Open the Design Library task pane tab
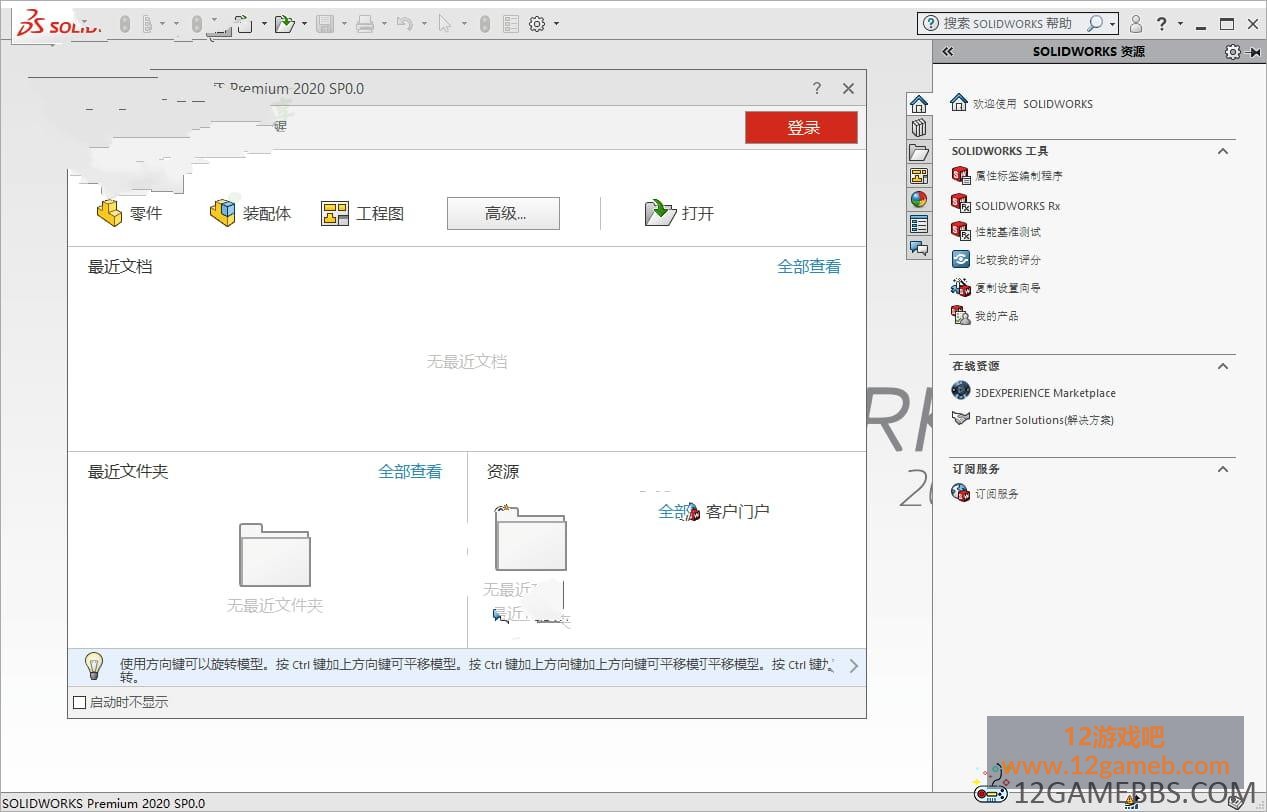The width and height of the screenshot is (1267, 812). point(919,128)
